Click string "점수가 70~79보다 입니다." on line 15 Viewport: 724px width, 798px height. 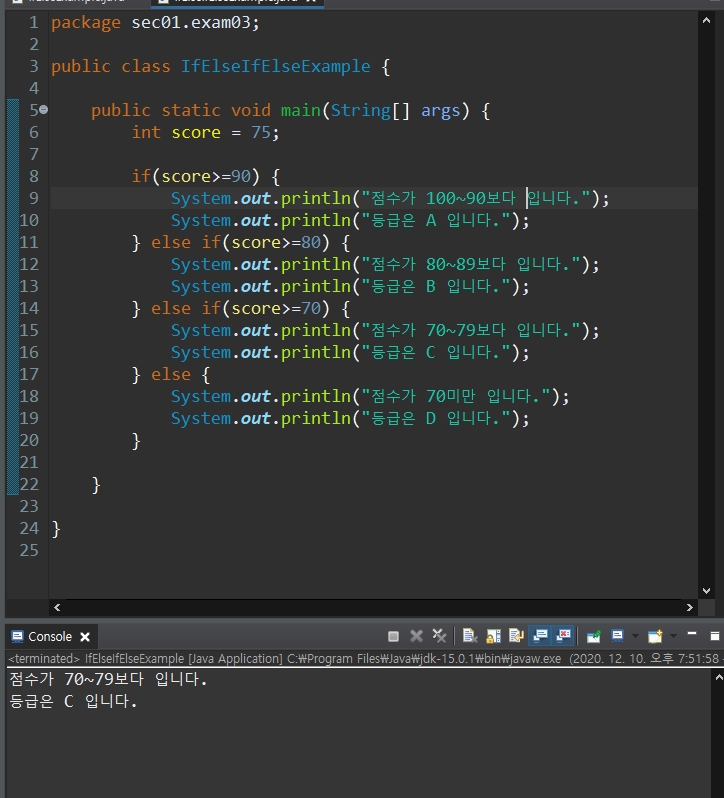click(x=471, y=330)
